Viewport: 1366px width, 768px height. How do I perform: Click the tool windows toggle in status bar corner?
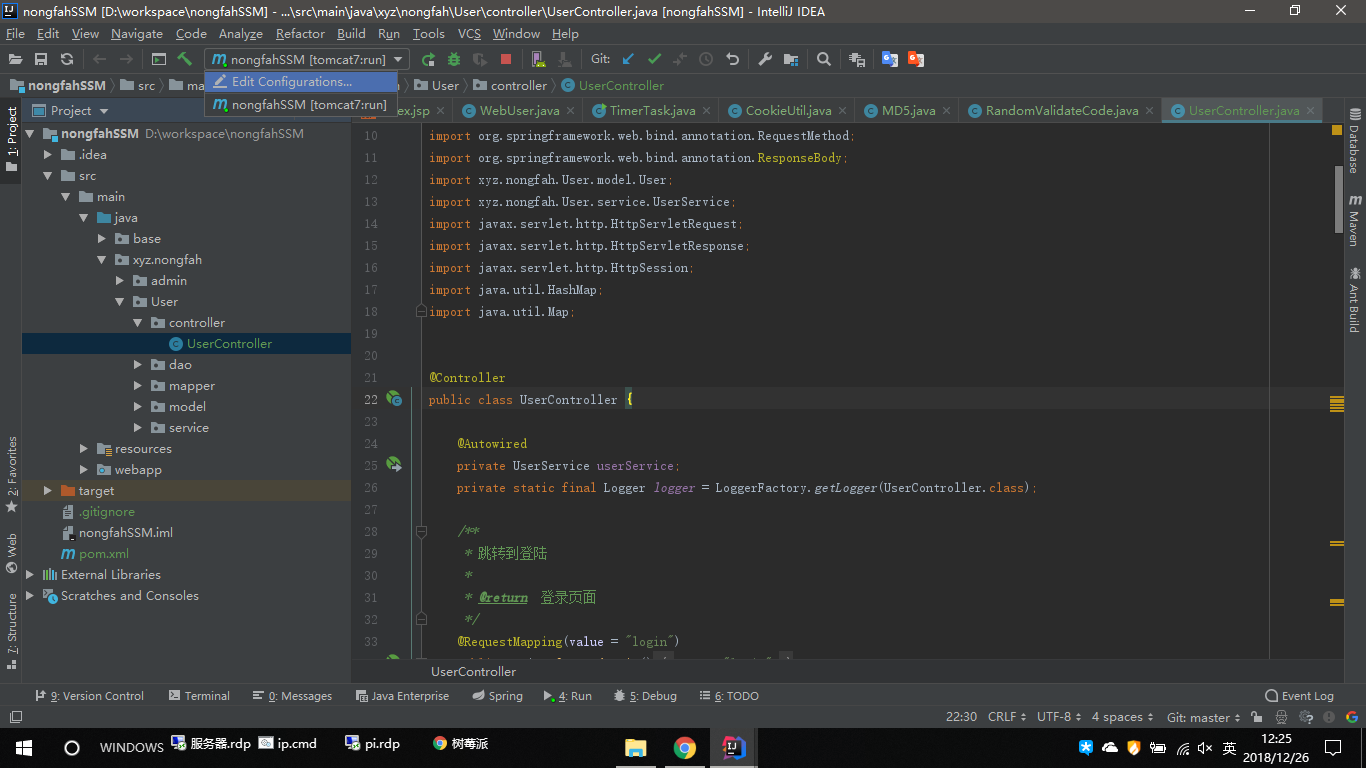15,717
